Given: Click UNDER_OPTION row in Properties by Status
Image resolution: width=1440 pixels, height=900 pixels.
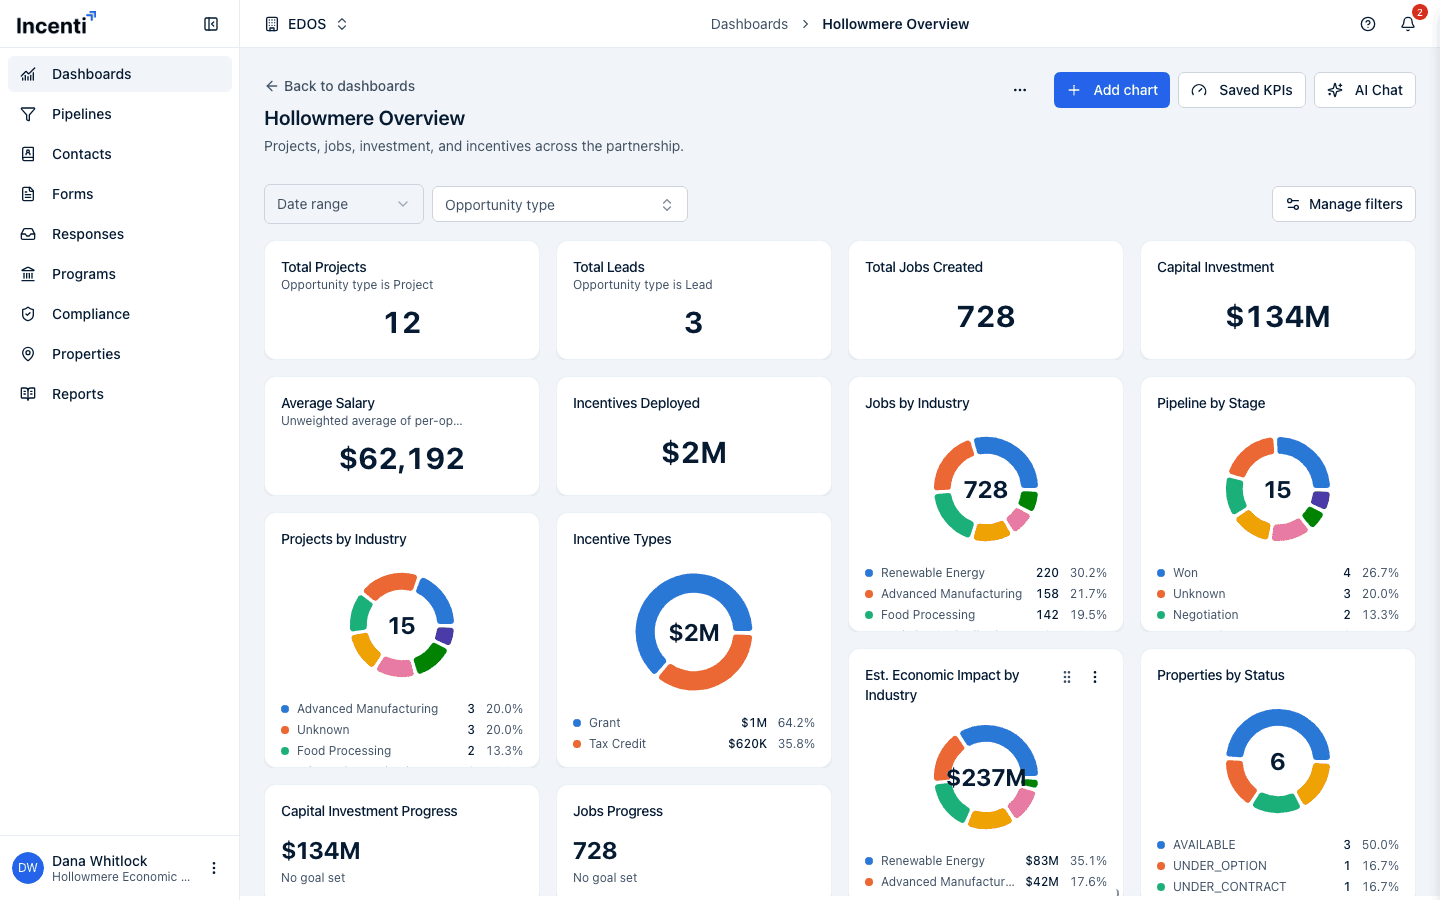Looking at the screenshot, I should click(x=1278, y=866).
